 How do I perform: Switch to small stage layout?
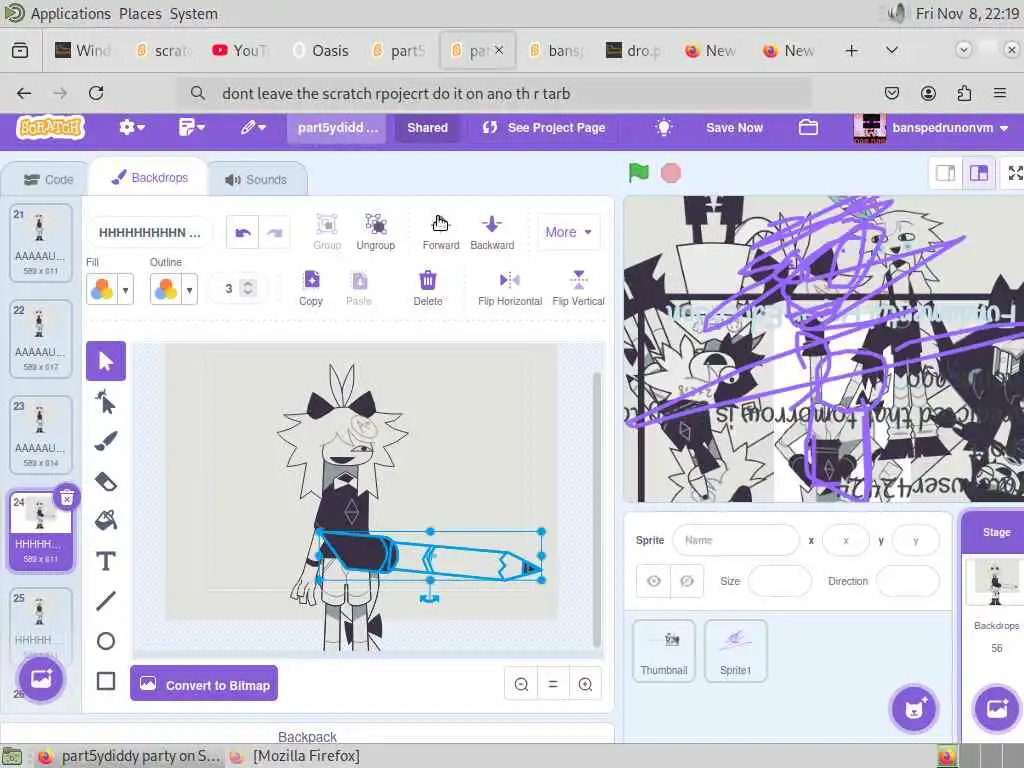click(x=946, y=173)
